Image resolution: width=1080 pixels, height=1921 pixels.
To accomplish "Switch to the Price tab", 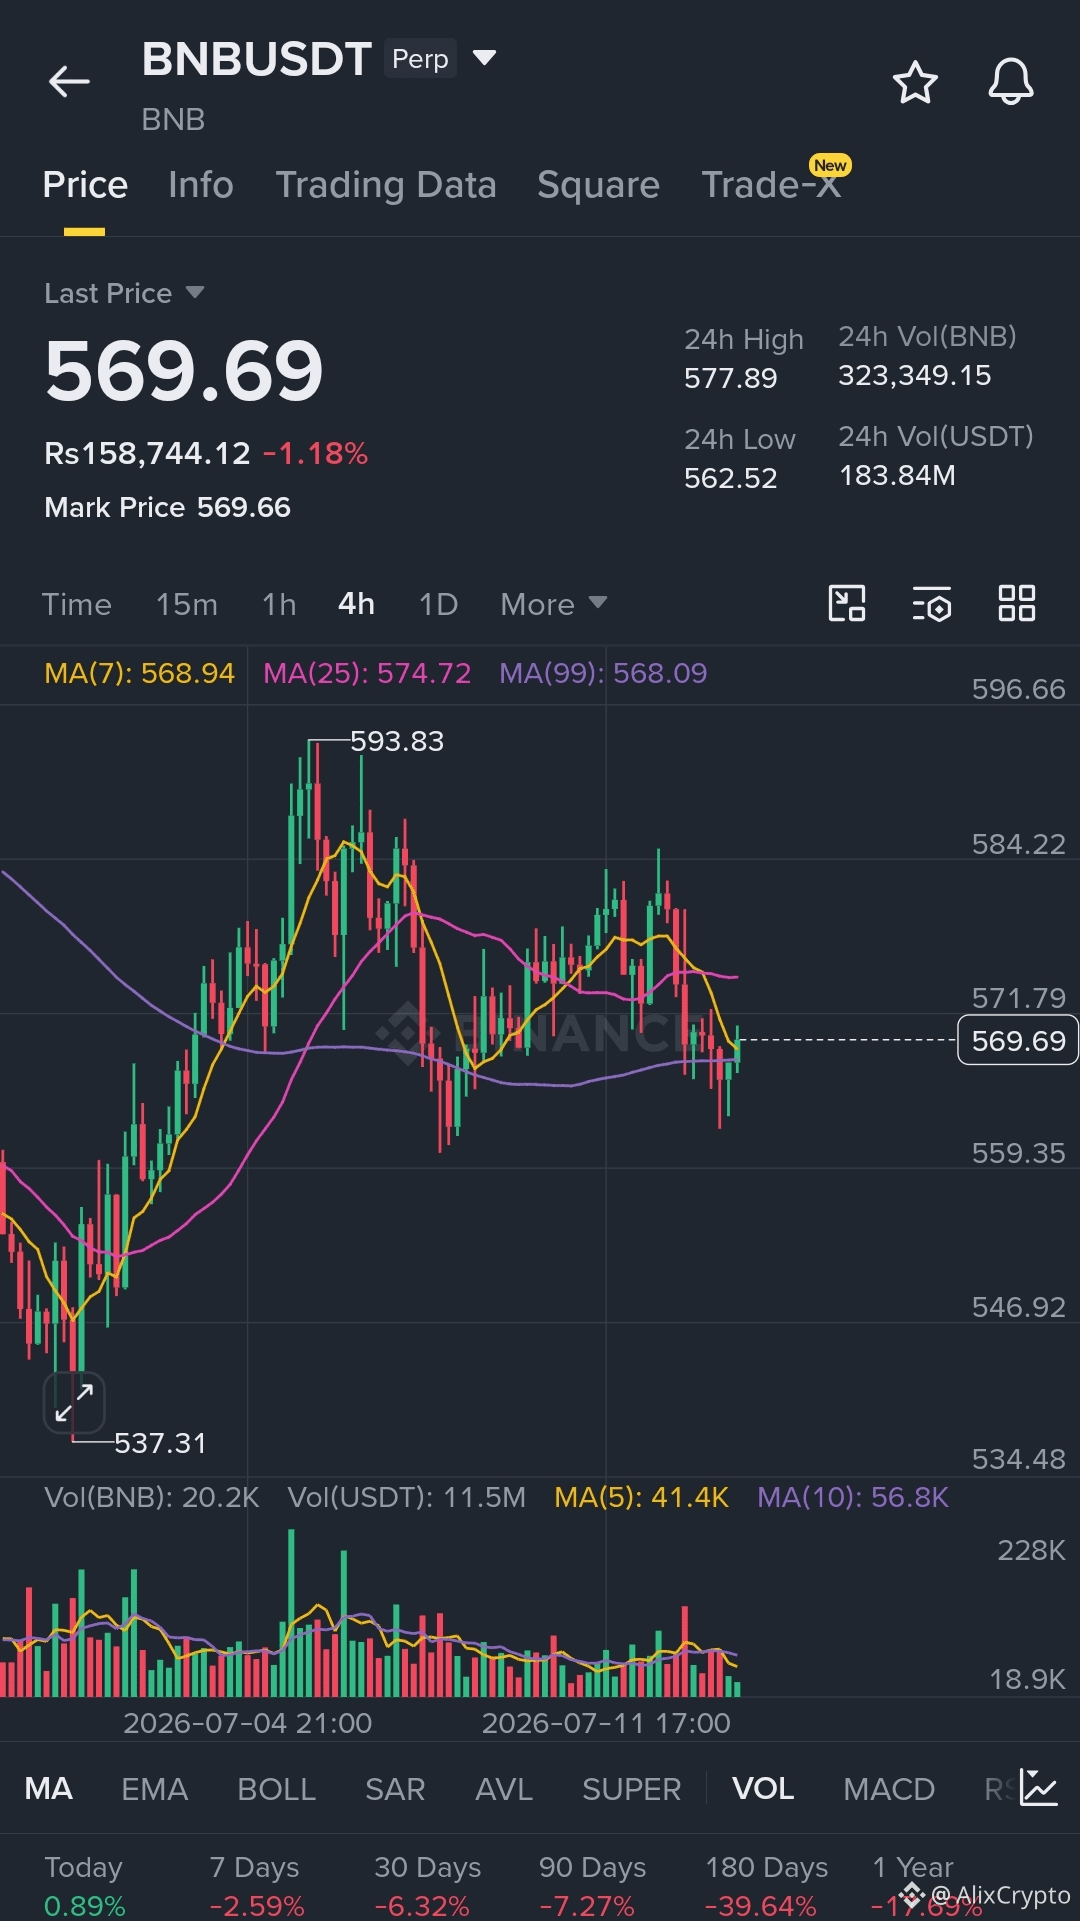I will (85, 185).
